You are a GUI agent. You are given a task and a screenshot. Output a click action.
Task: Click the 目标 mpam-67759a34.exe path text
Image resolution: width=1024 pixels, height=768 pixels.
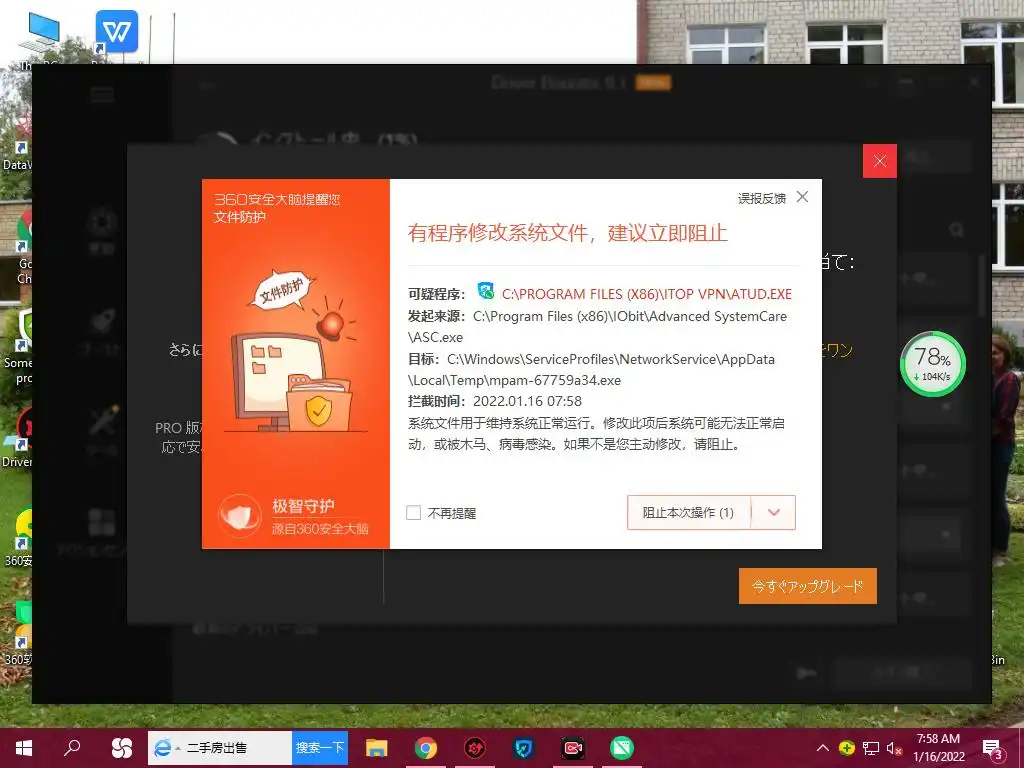point(591,370)
